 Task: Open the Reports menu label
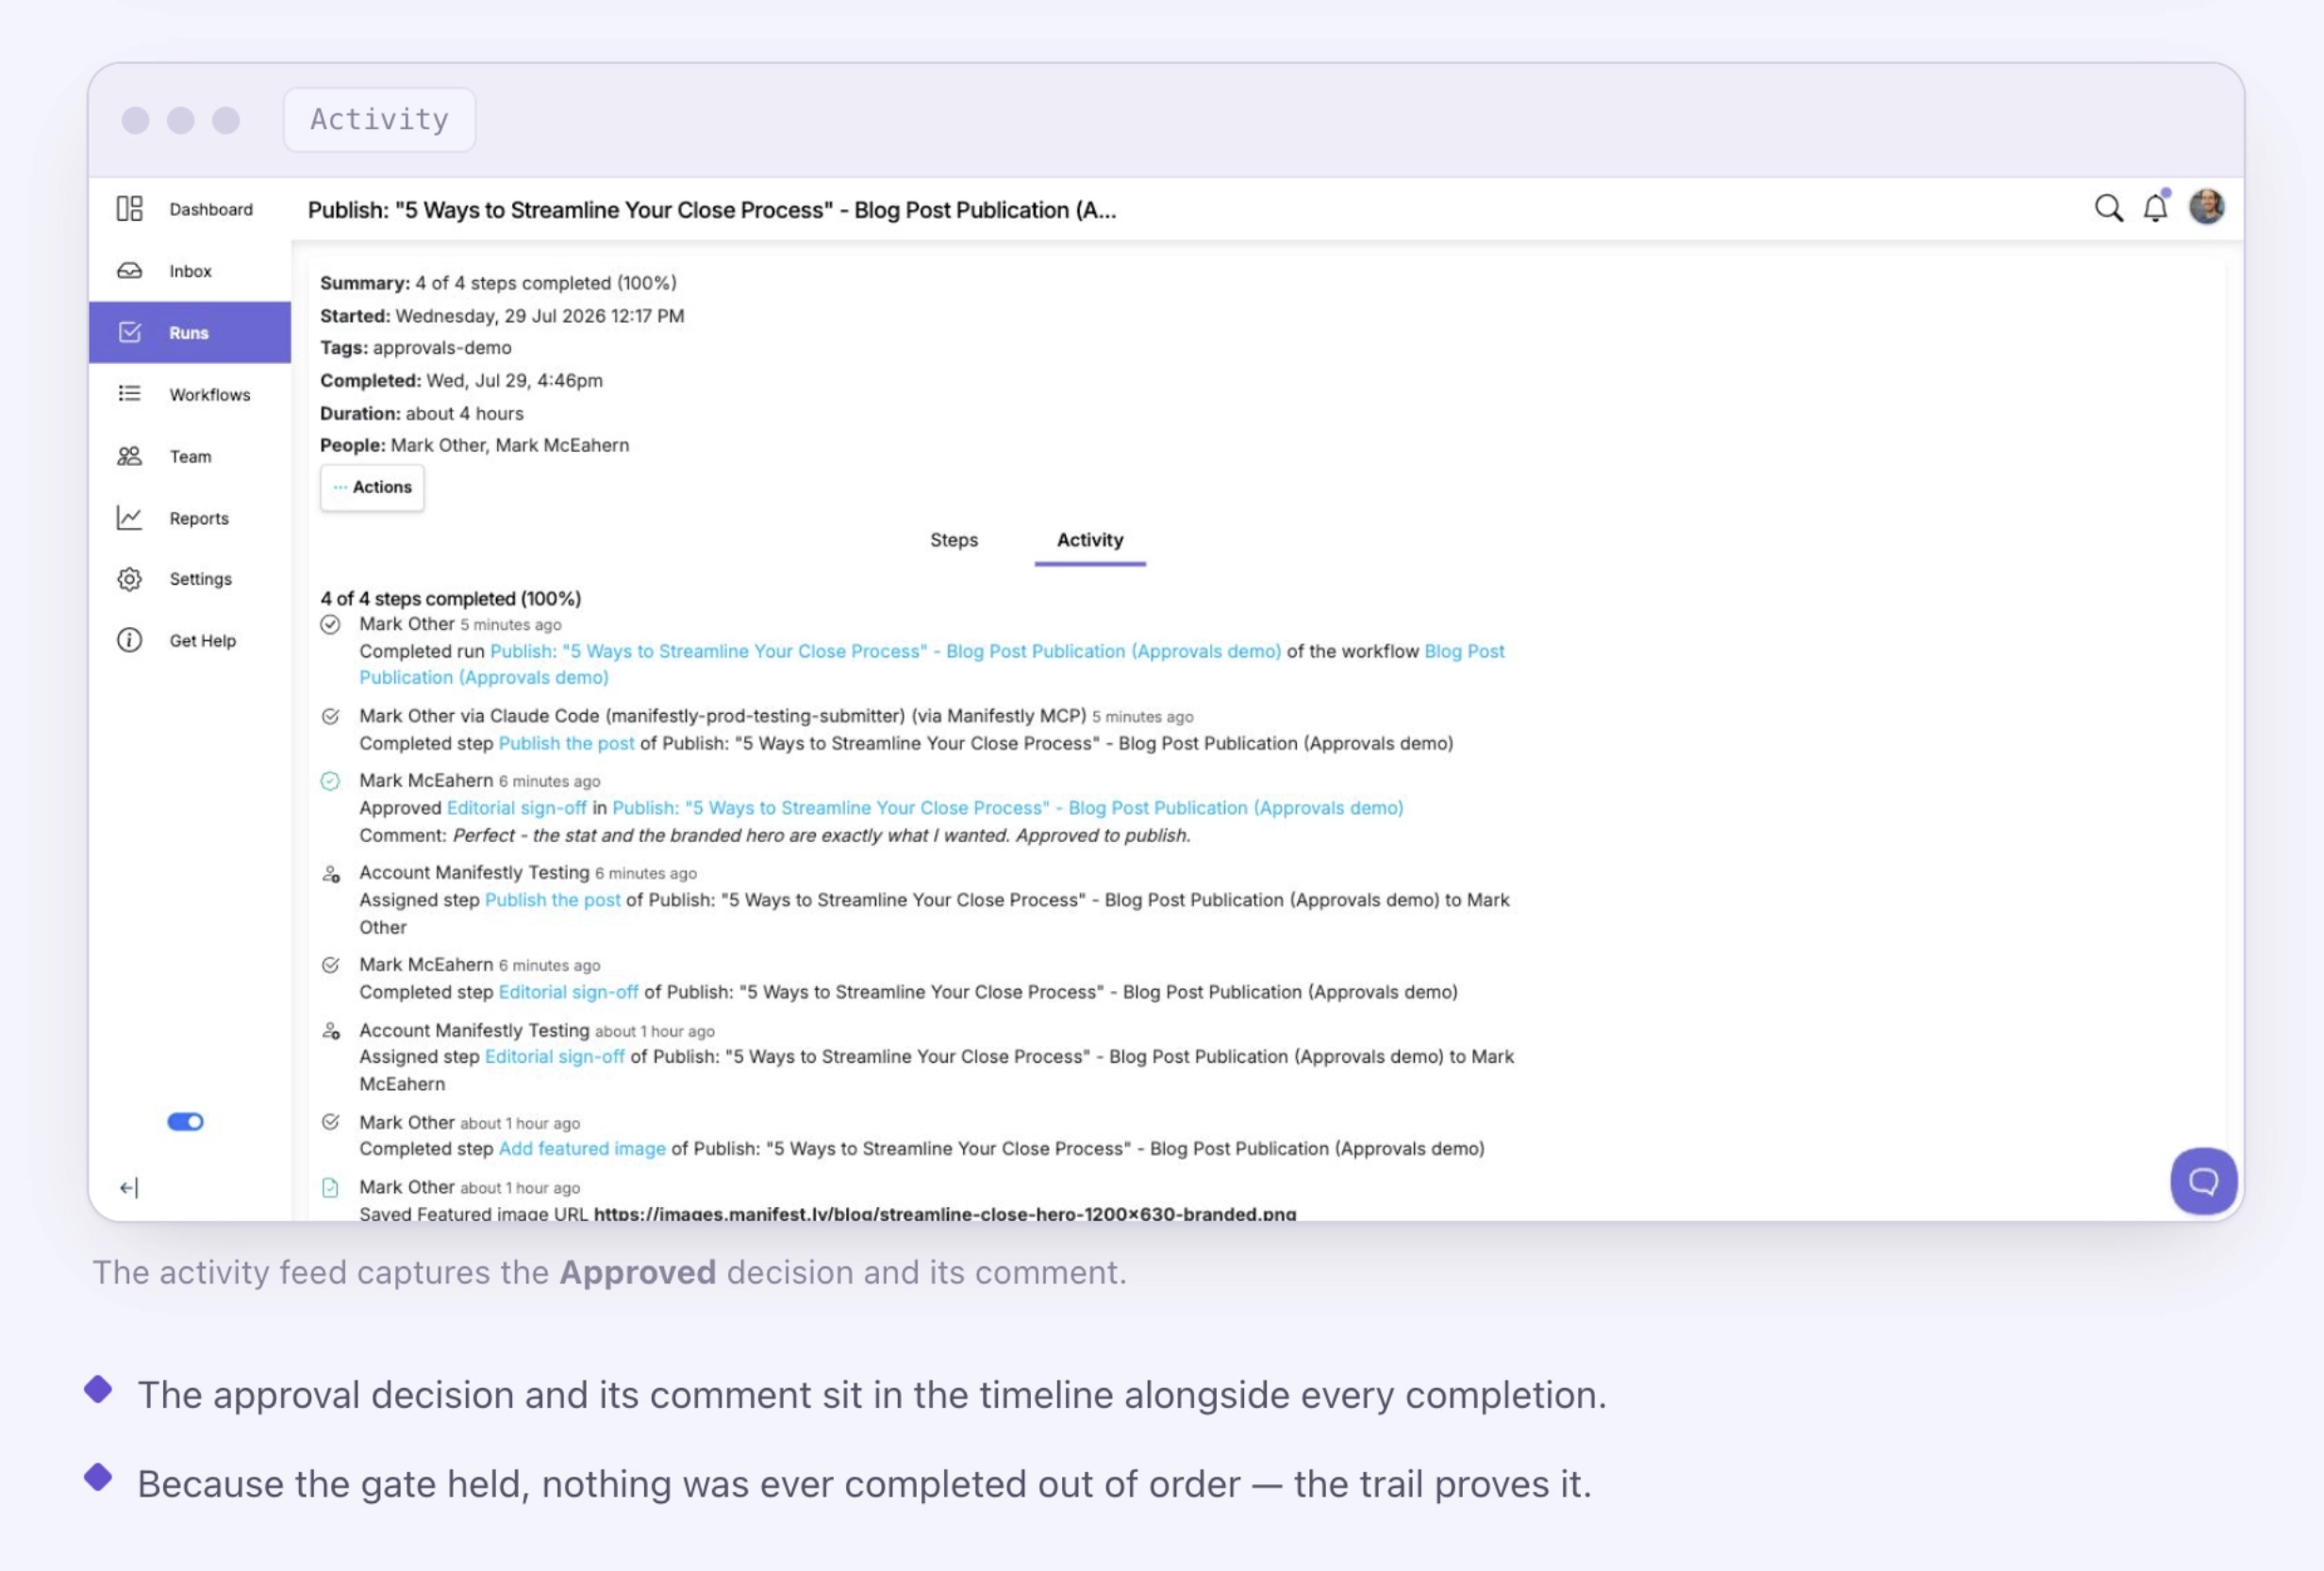[199, 519]
